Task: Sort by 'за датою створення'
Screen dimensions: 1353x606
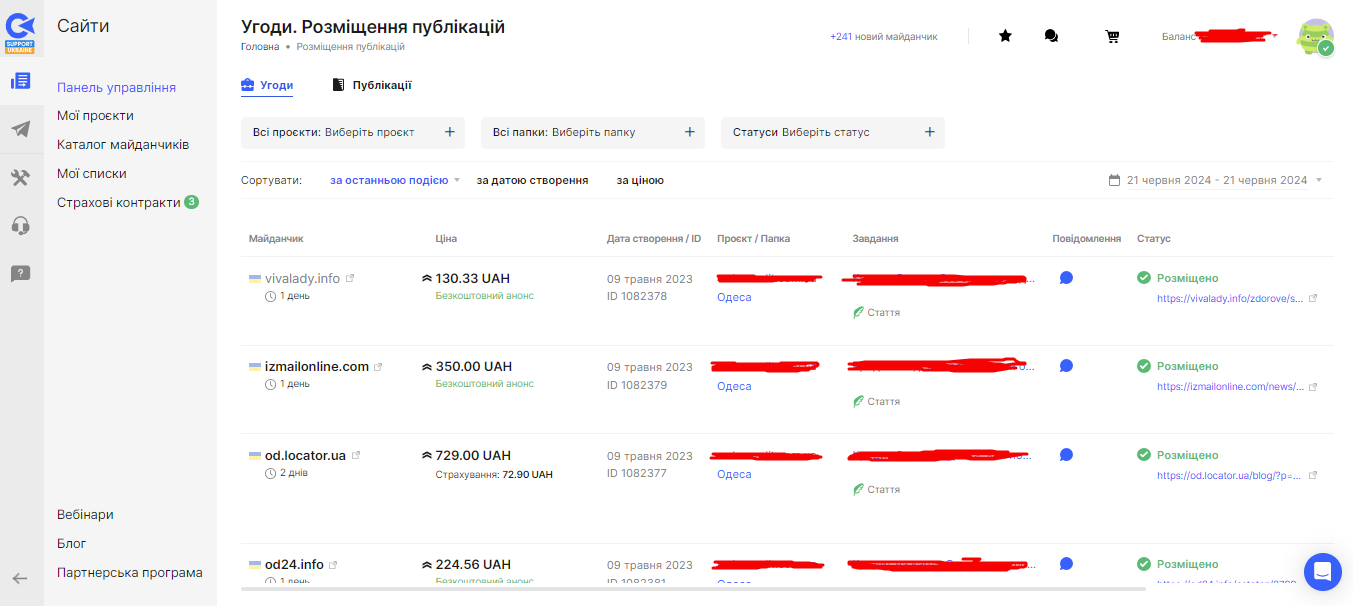Action: tap(532, 181)
